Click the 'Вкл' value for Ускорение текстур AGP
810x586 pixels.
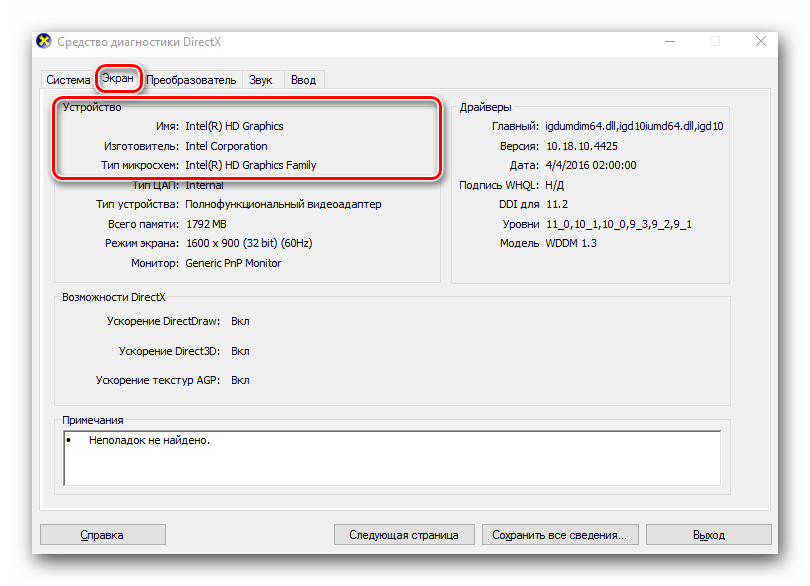(240, 380)
